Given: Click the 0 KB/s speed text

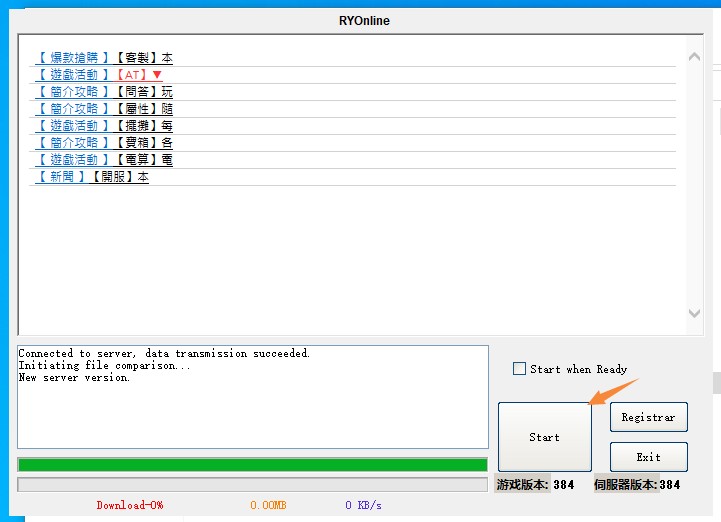Looking at the screenshot, I should pos(363,505).
